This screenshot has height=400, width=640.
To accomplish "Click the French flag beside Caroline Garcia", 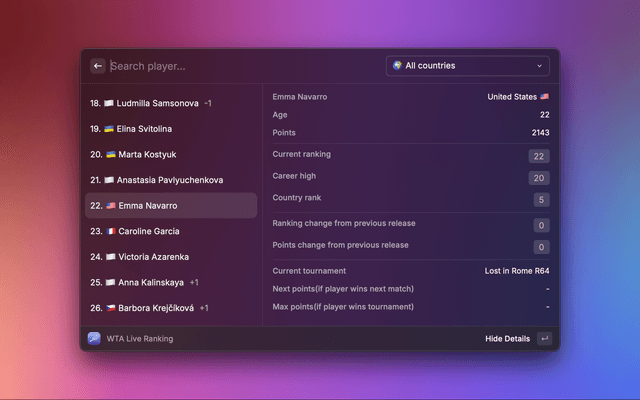I will [x=110, y=231].
